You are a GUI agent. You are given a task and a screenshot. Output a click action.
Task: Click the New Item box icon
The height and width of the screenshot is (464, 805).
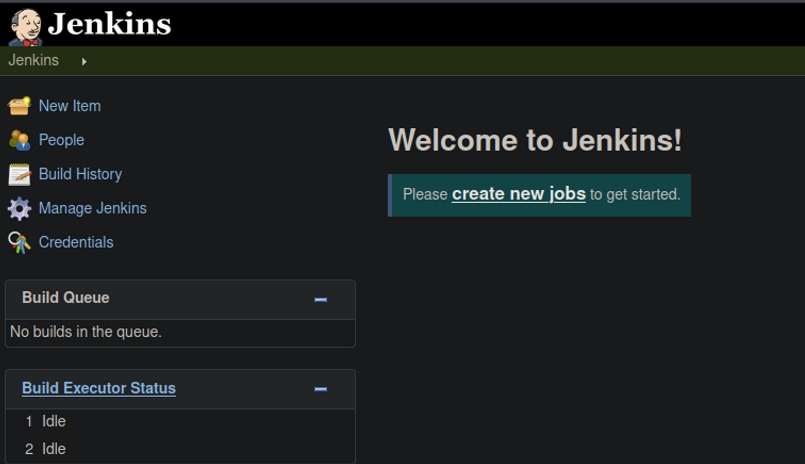click(x=19, y=106)
